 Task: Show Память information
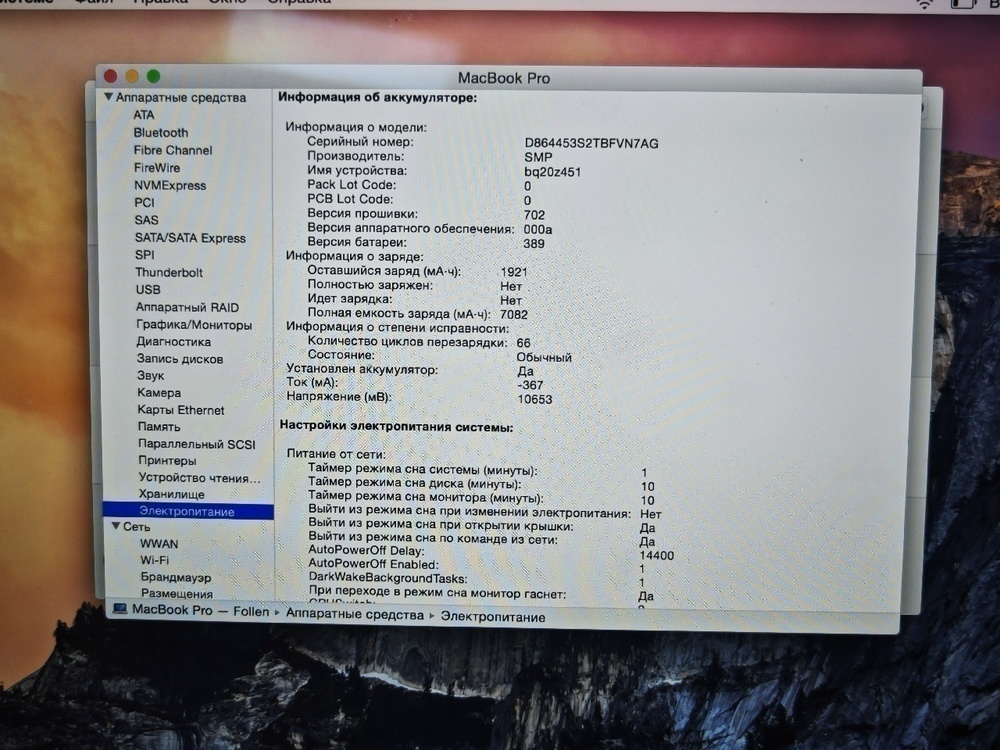[159, 427]
